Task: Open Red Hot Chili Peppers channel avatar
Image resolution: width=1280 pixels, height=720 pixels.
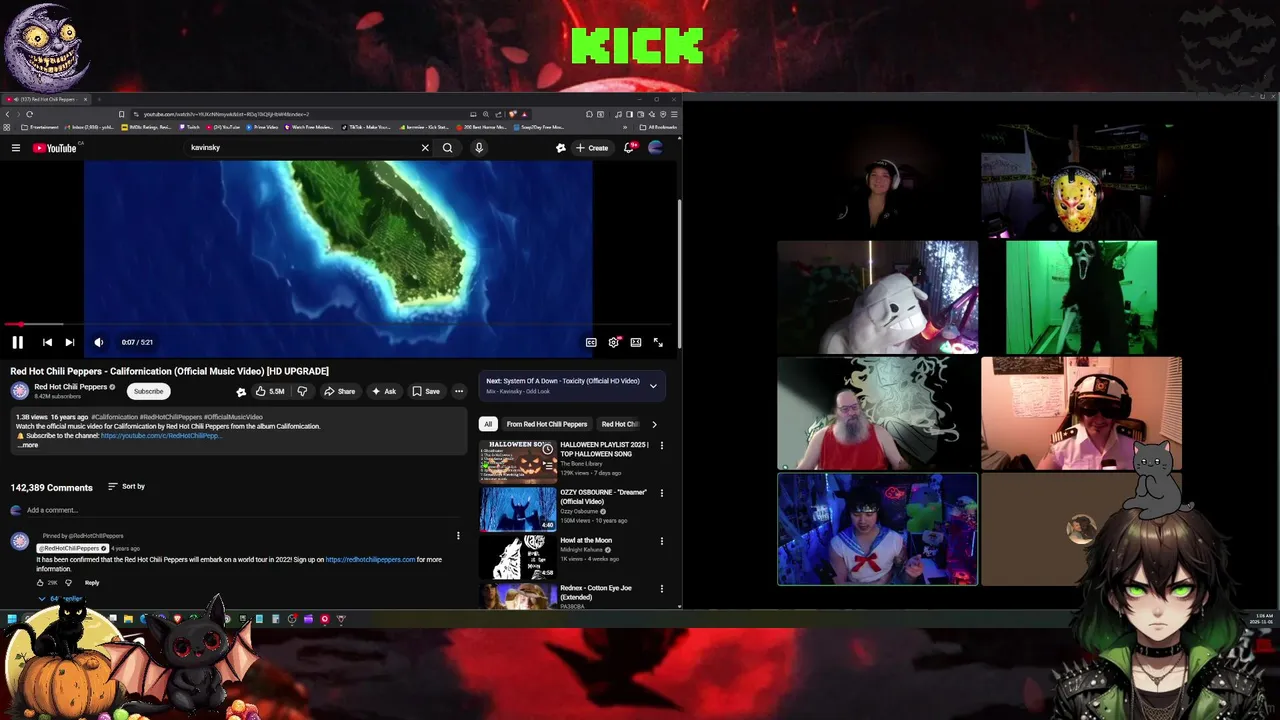Action: [19, 391]
